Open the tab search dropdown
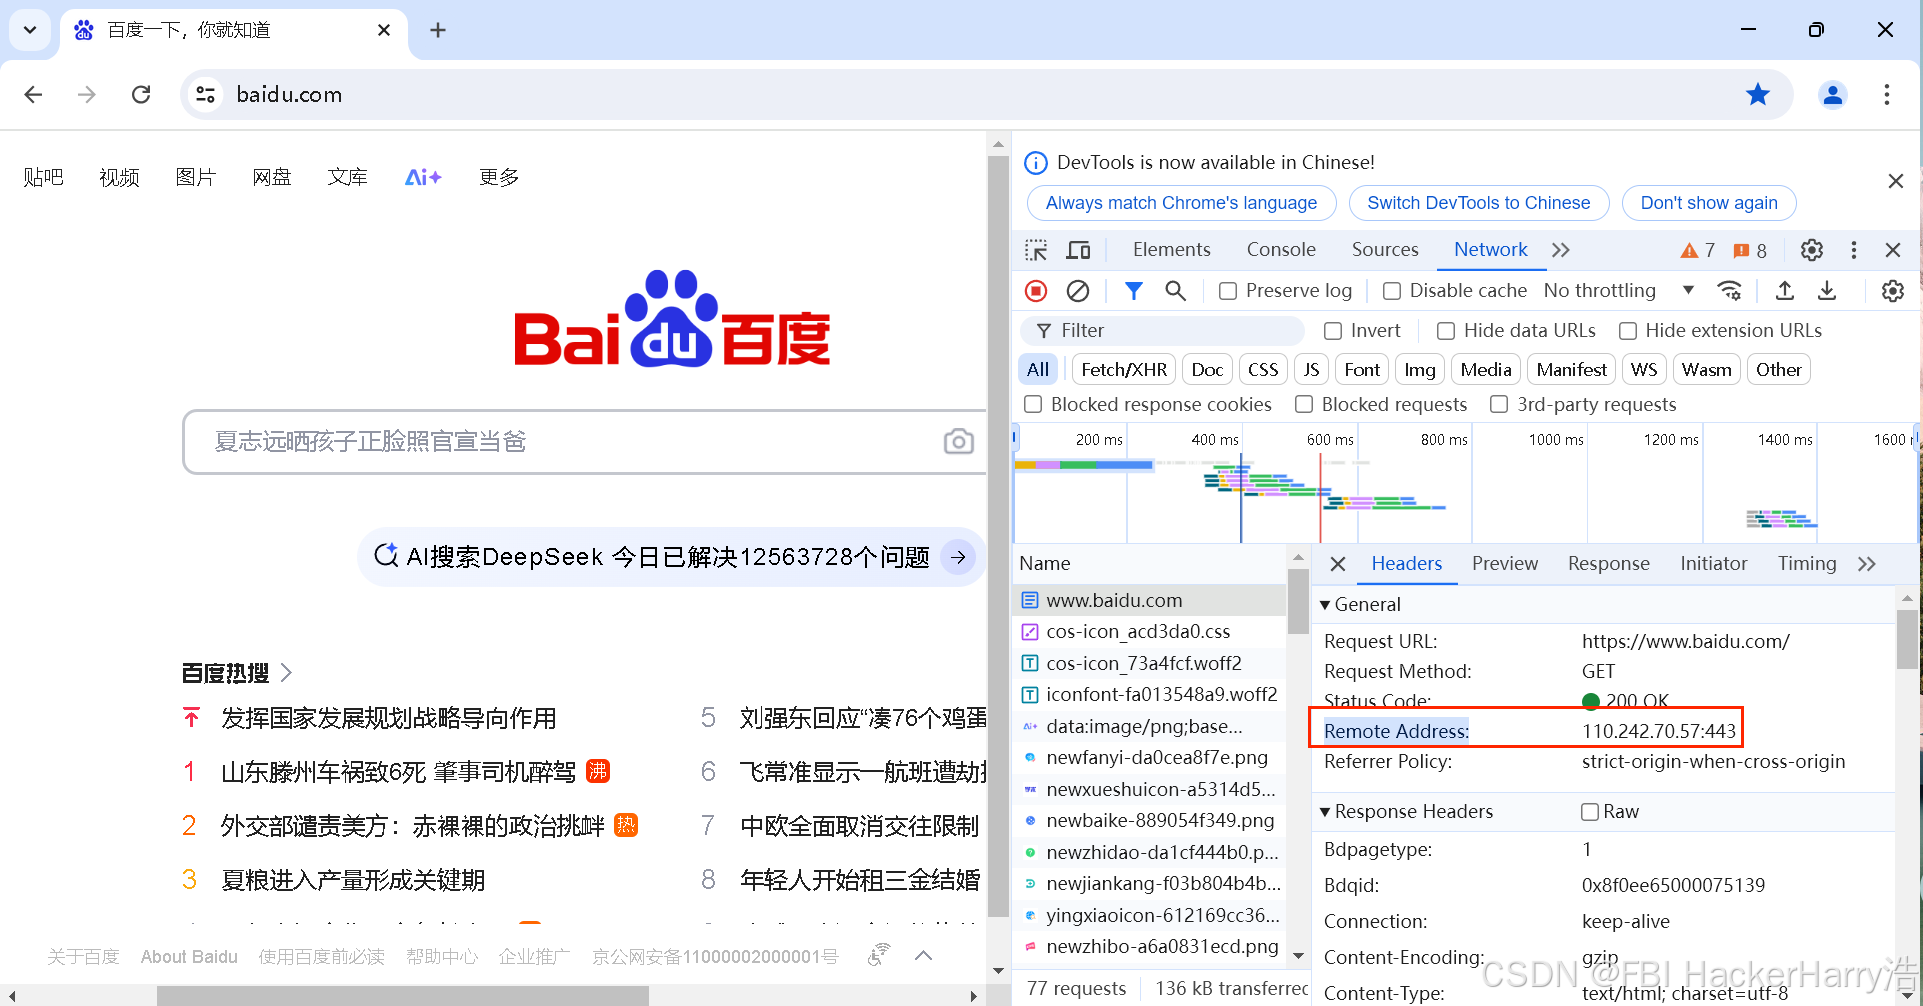The width and height of the screenshot is (1923, 1006). click(30, 30)
